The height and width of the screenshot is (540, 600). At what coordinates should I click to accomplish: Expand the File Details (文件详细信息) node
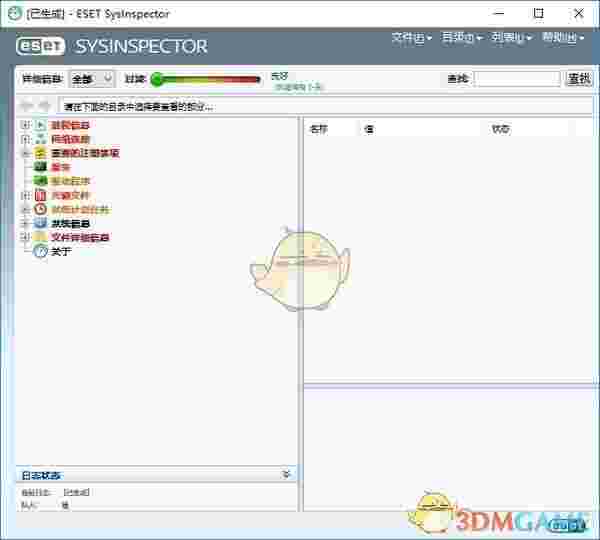25,237
